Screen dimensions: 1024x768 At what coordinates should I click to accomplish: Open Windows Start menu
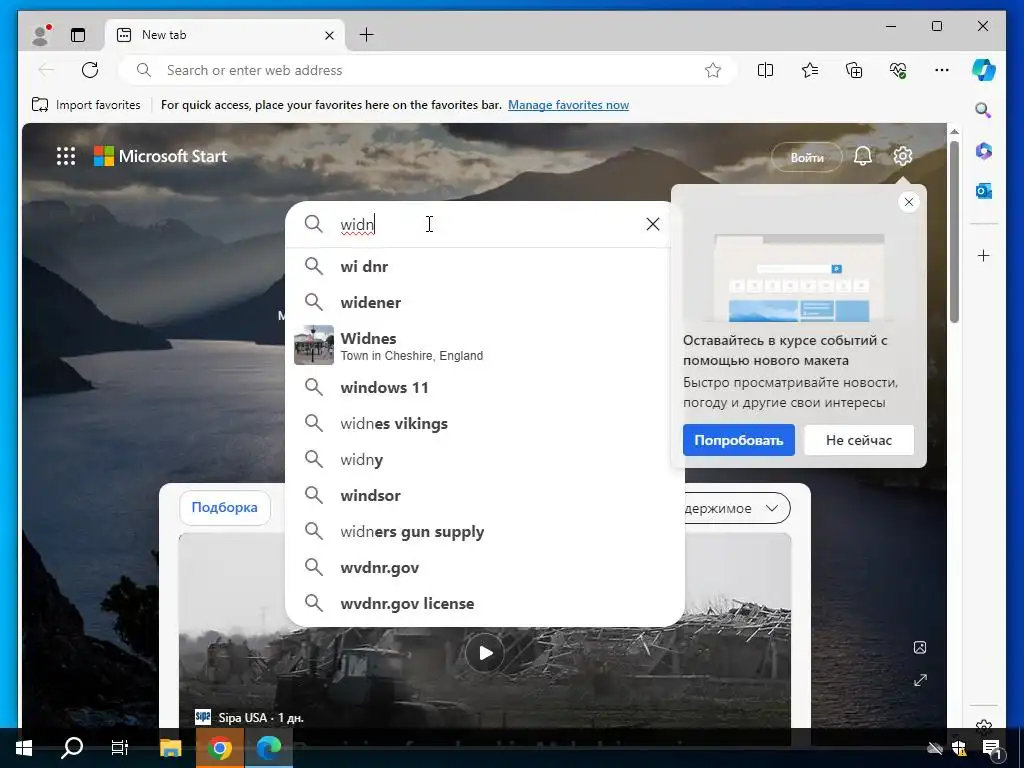pyautogui.click(x=24, y=748)
